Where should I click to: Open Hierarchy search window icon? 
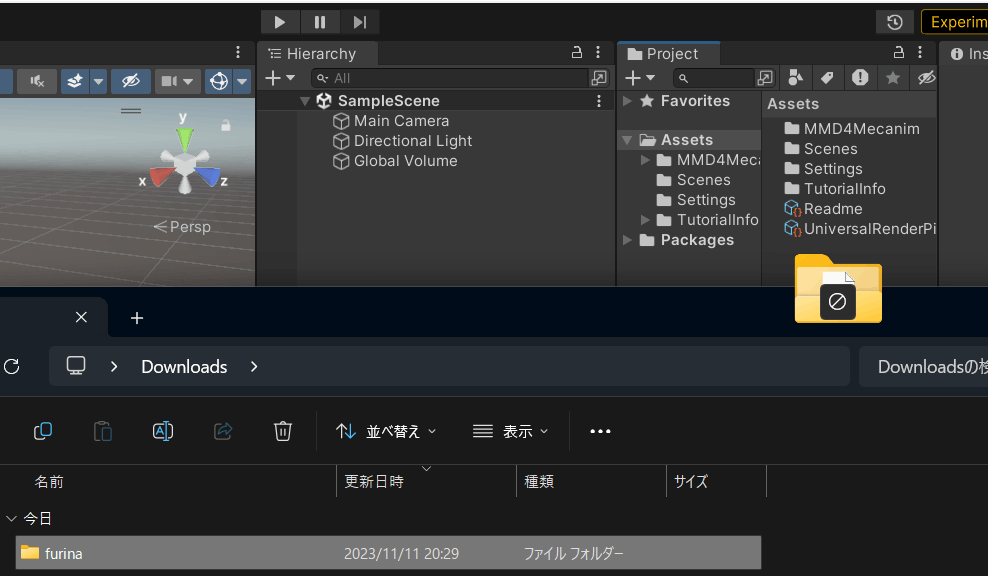(599, 78)
